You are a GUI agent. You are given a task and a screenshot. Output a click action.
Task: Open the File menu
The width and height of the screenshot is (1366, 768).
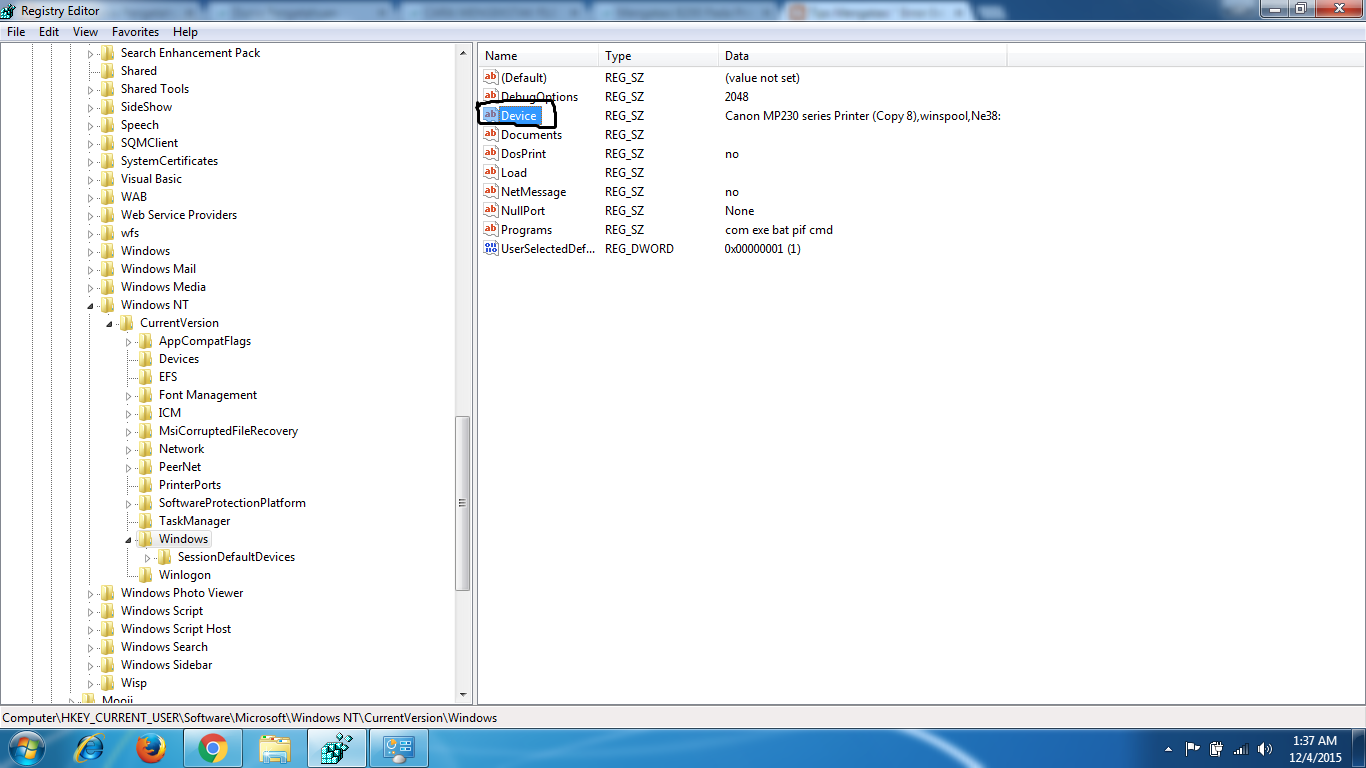pos(16,32)
